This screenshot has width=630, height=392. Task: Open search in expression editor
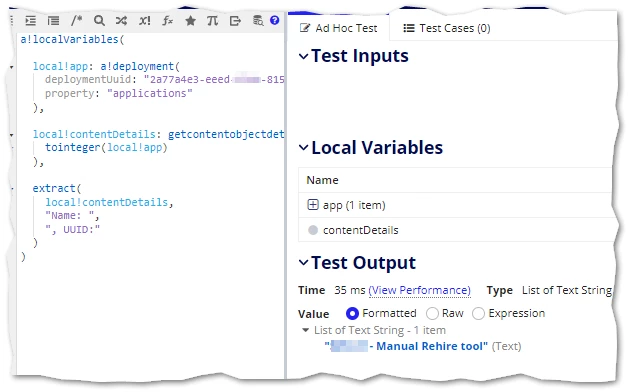(99, 20)
